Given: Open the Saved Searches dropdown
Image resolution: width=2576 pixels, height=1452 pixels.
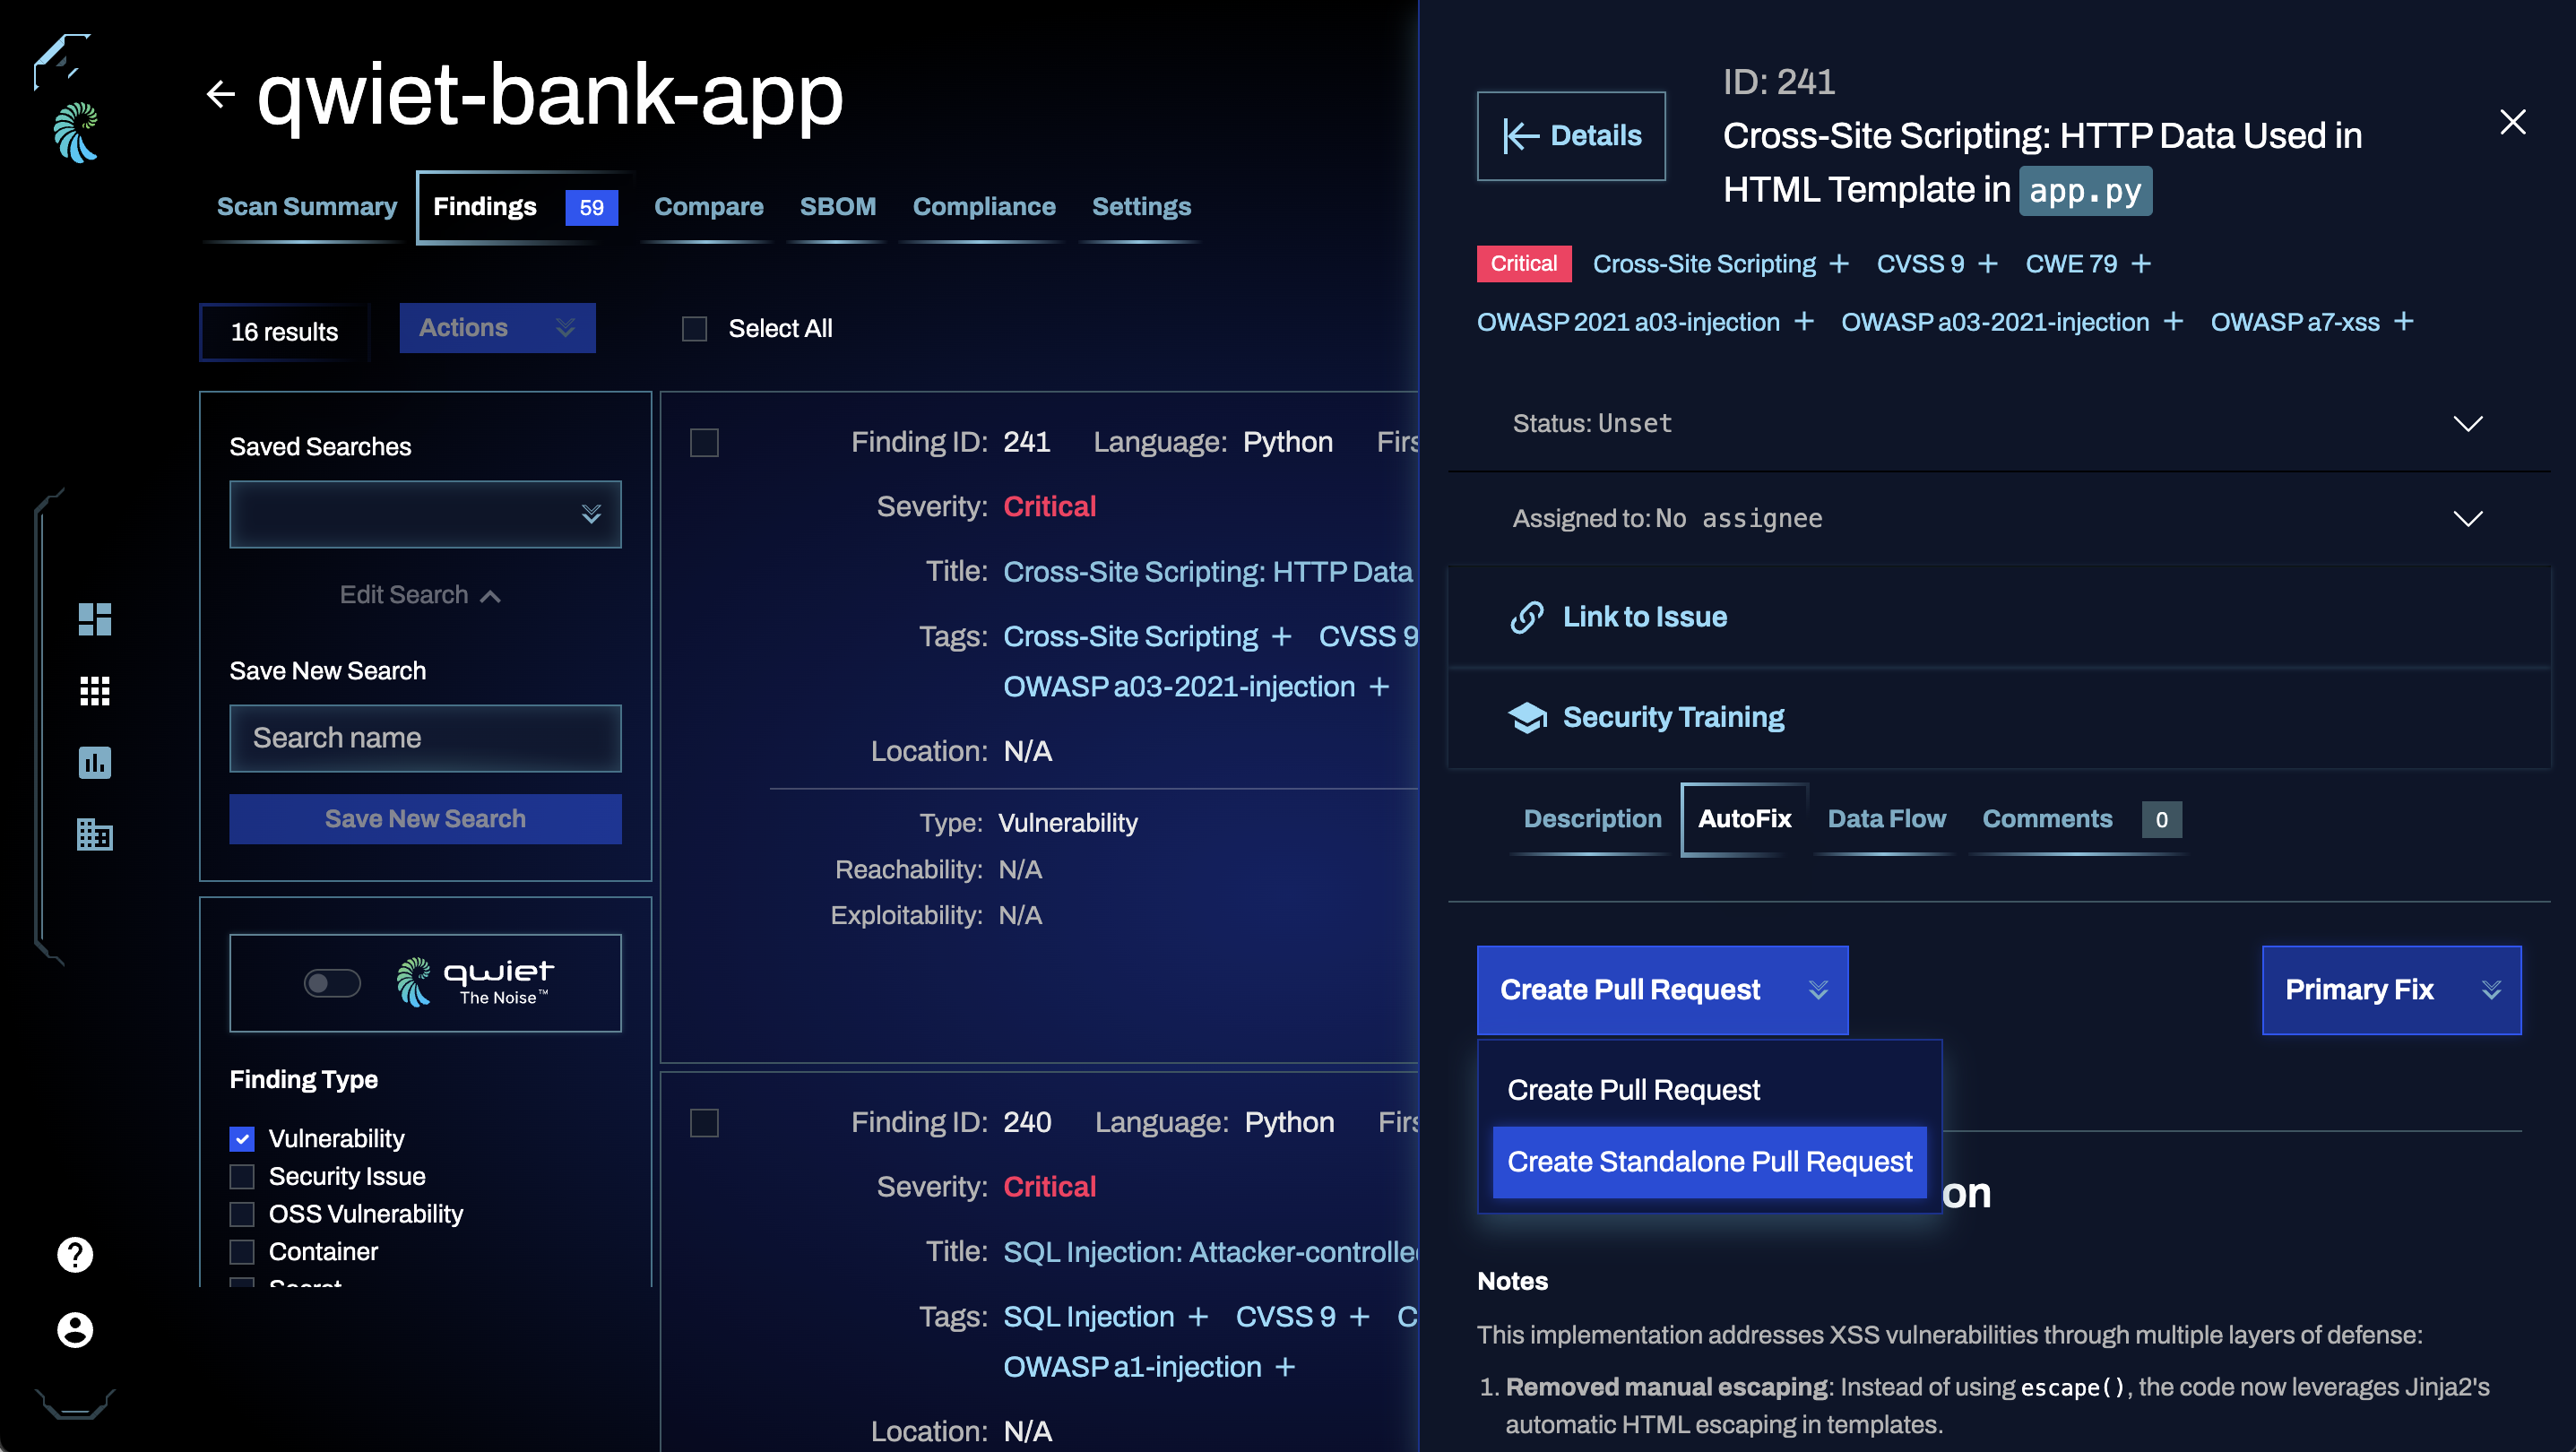Looking at the screenshot, I should tap(425, 514).
